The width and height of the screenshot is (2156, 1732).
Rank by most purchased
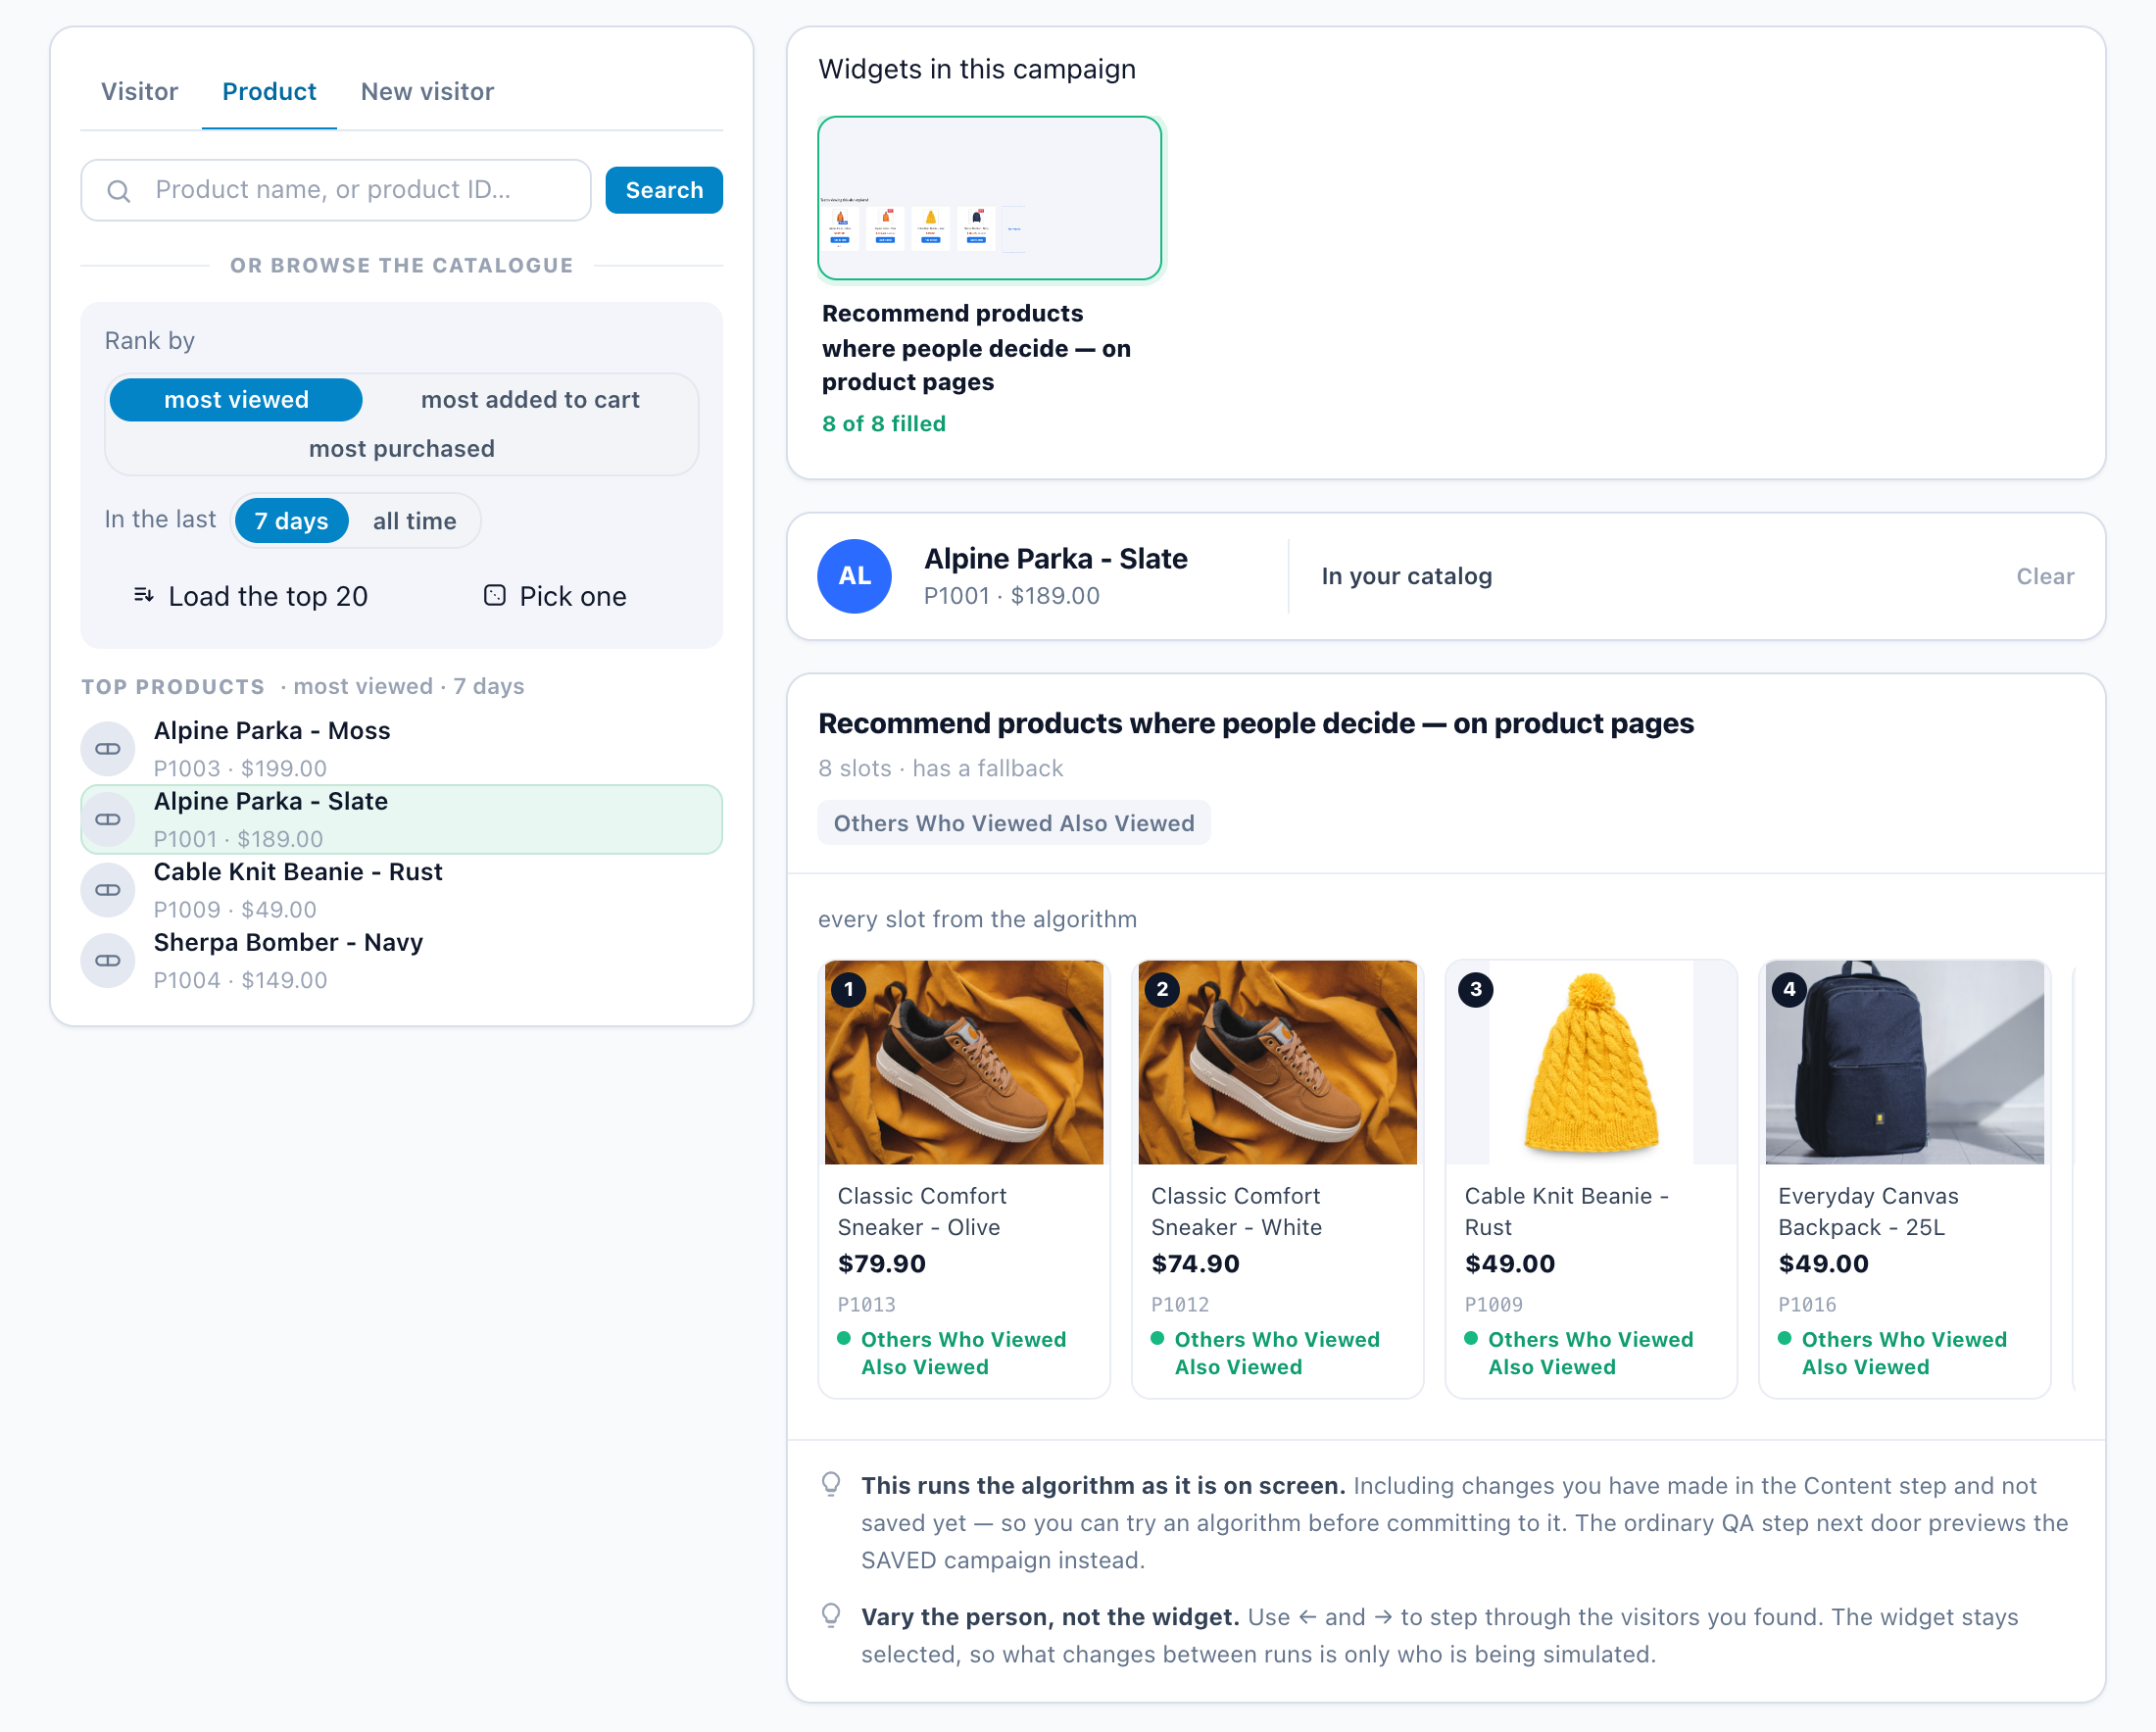[x=402, y=448]
